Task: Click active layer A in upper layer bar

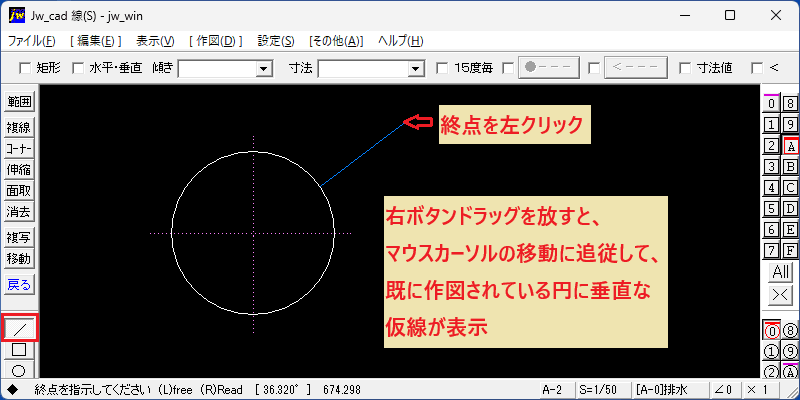Action: (790, 146)
